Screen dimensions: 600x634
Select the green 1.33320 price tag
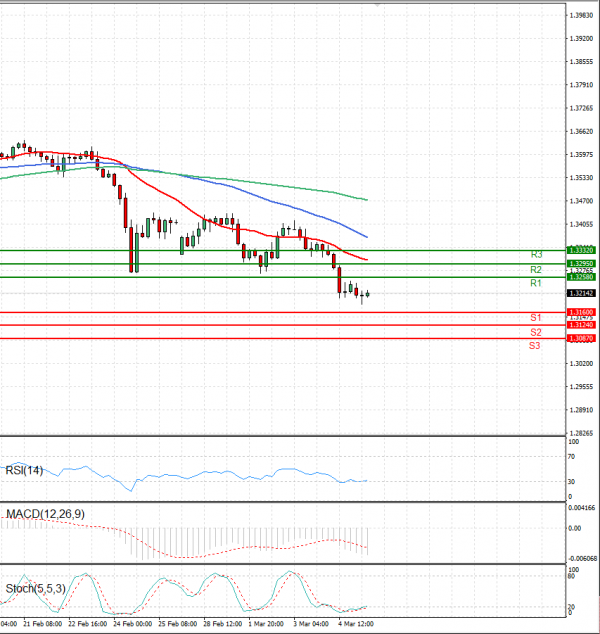(581, 250)
